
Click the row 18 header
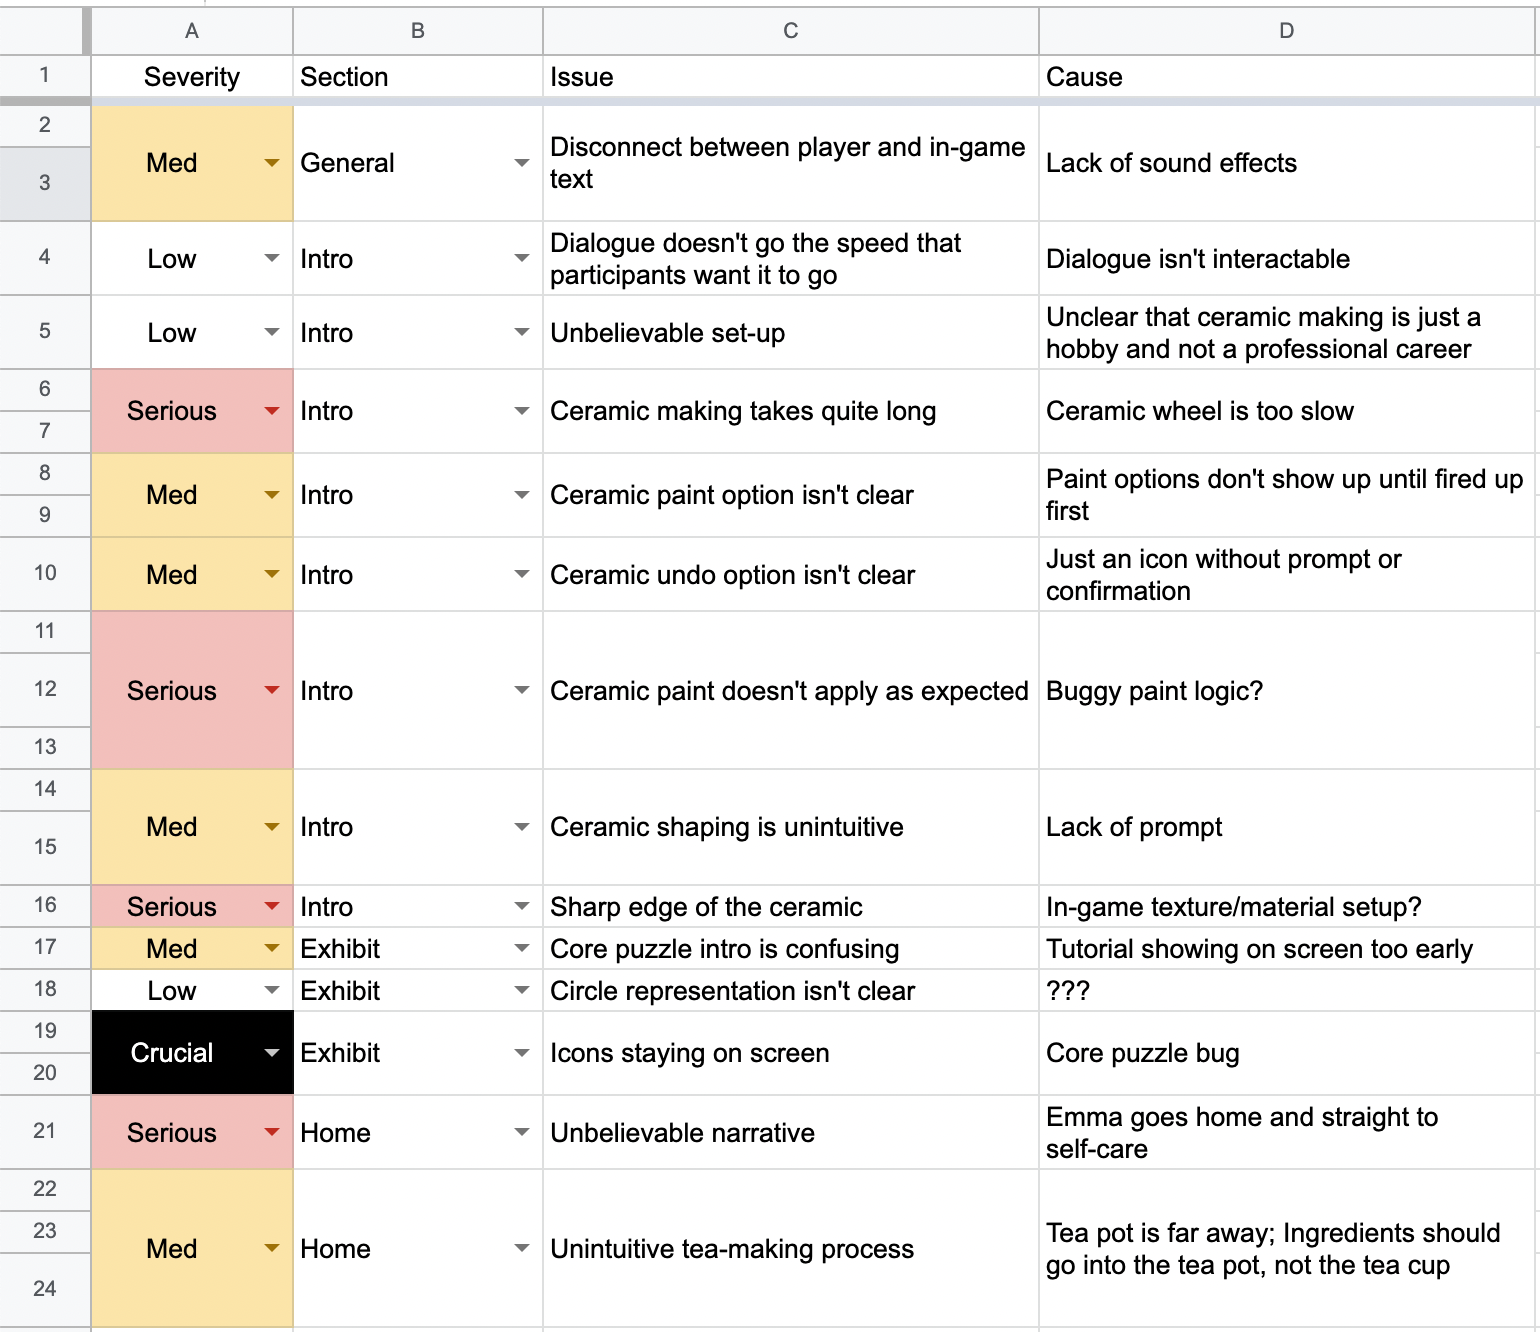click(45, 990)
